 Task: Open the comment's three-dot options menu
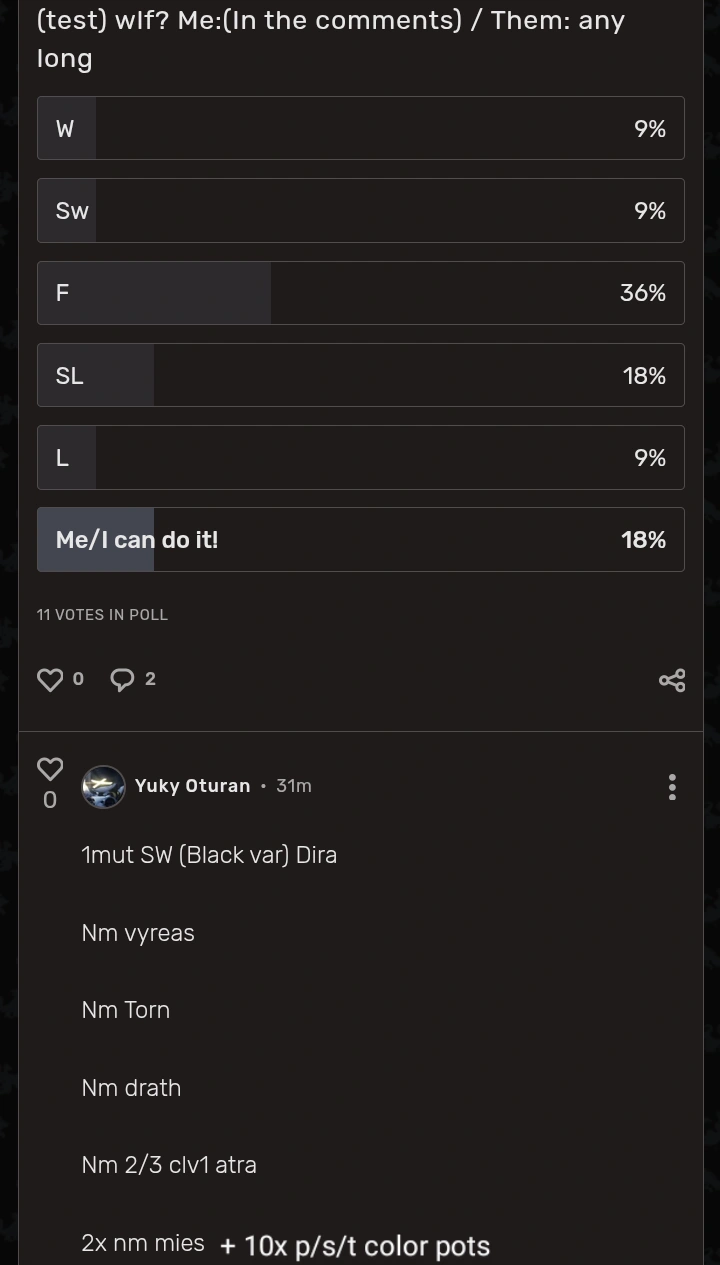672,787
